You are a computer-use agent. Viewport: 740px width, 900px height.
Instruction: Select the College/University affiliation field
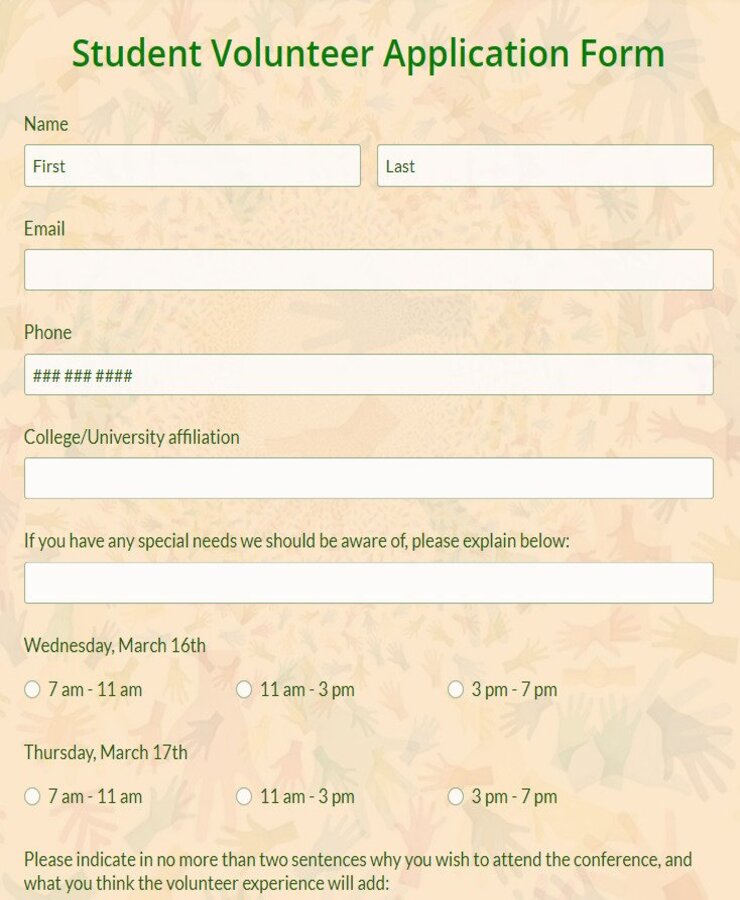[369, 478]
